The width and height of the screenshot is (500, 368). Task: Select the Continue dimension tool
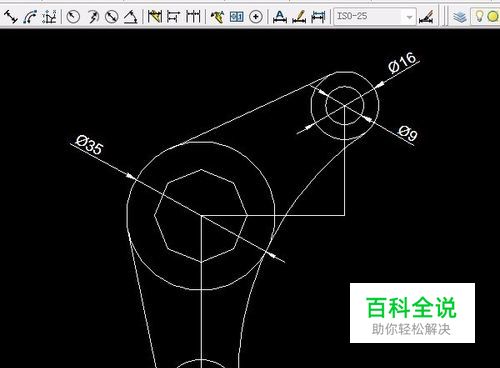tap(193, 16)
